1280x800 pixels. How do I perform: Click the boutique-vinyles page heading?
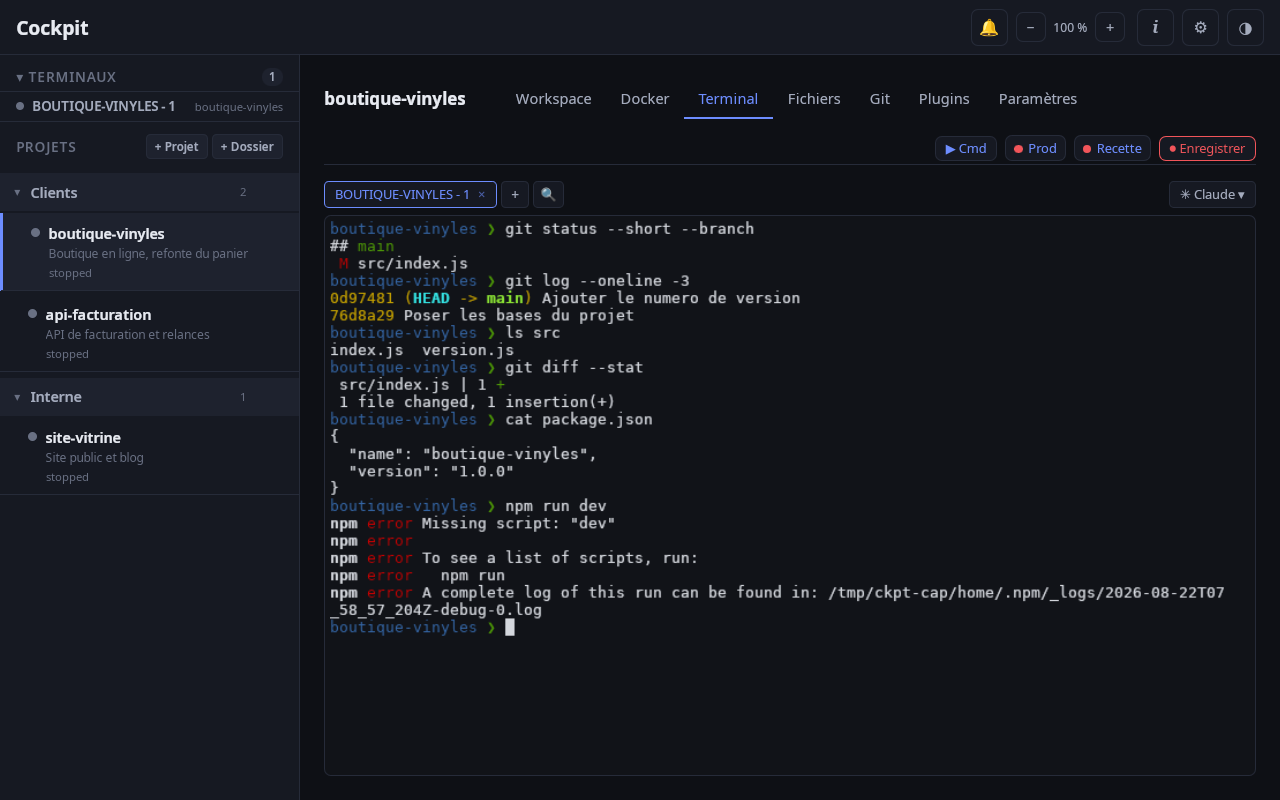coord(395,99)
